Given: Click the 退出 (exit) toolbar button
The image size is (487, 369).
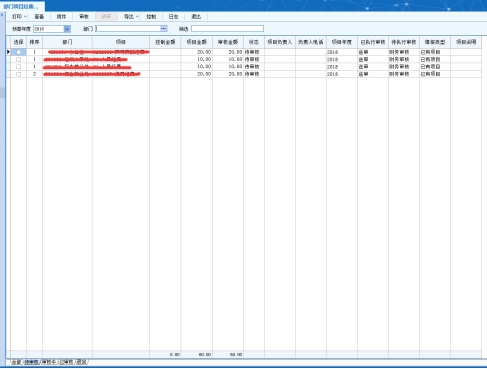Looking at the screenshot, I should point(196,17).
